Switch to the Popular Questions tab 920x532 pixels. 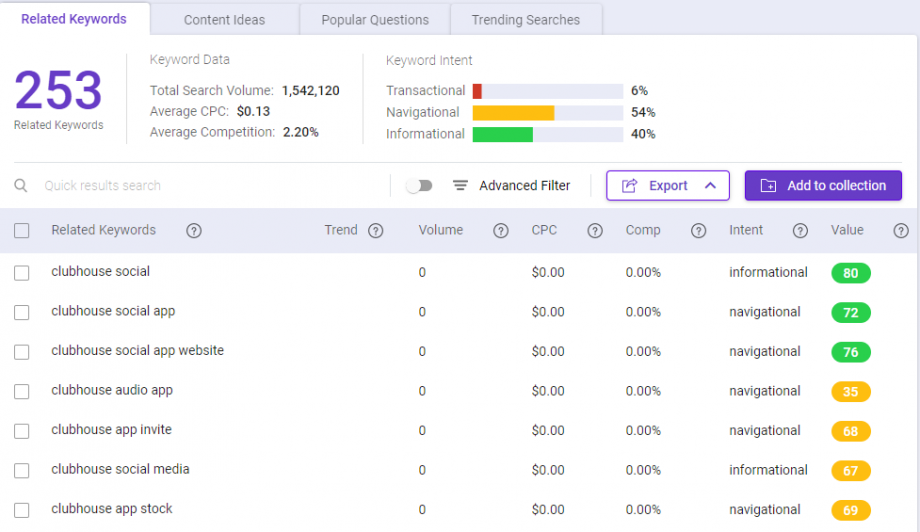(375, 20)
